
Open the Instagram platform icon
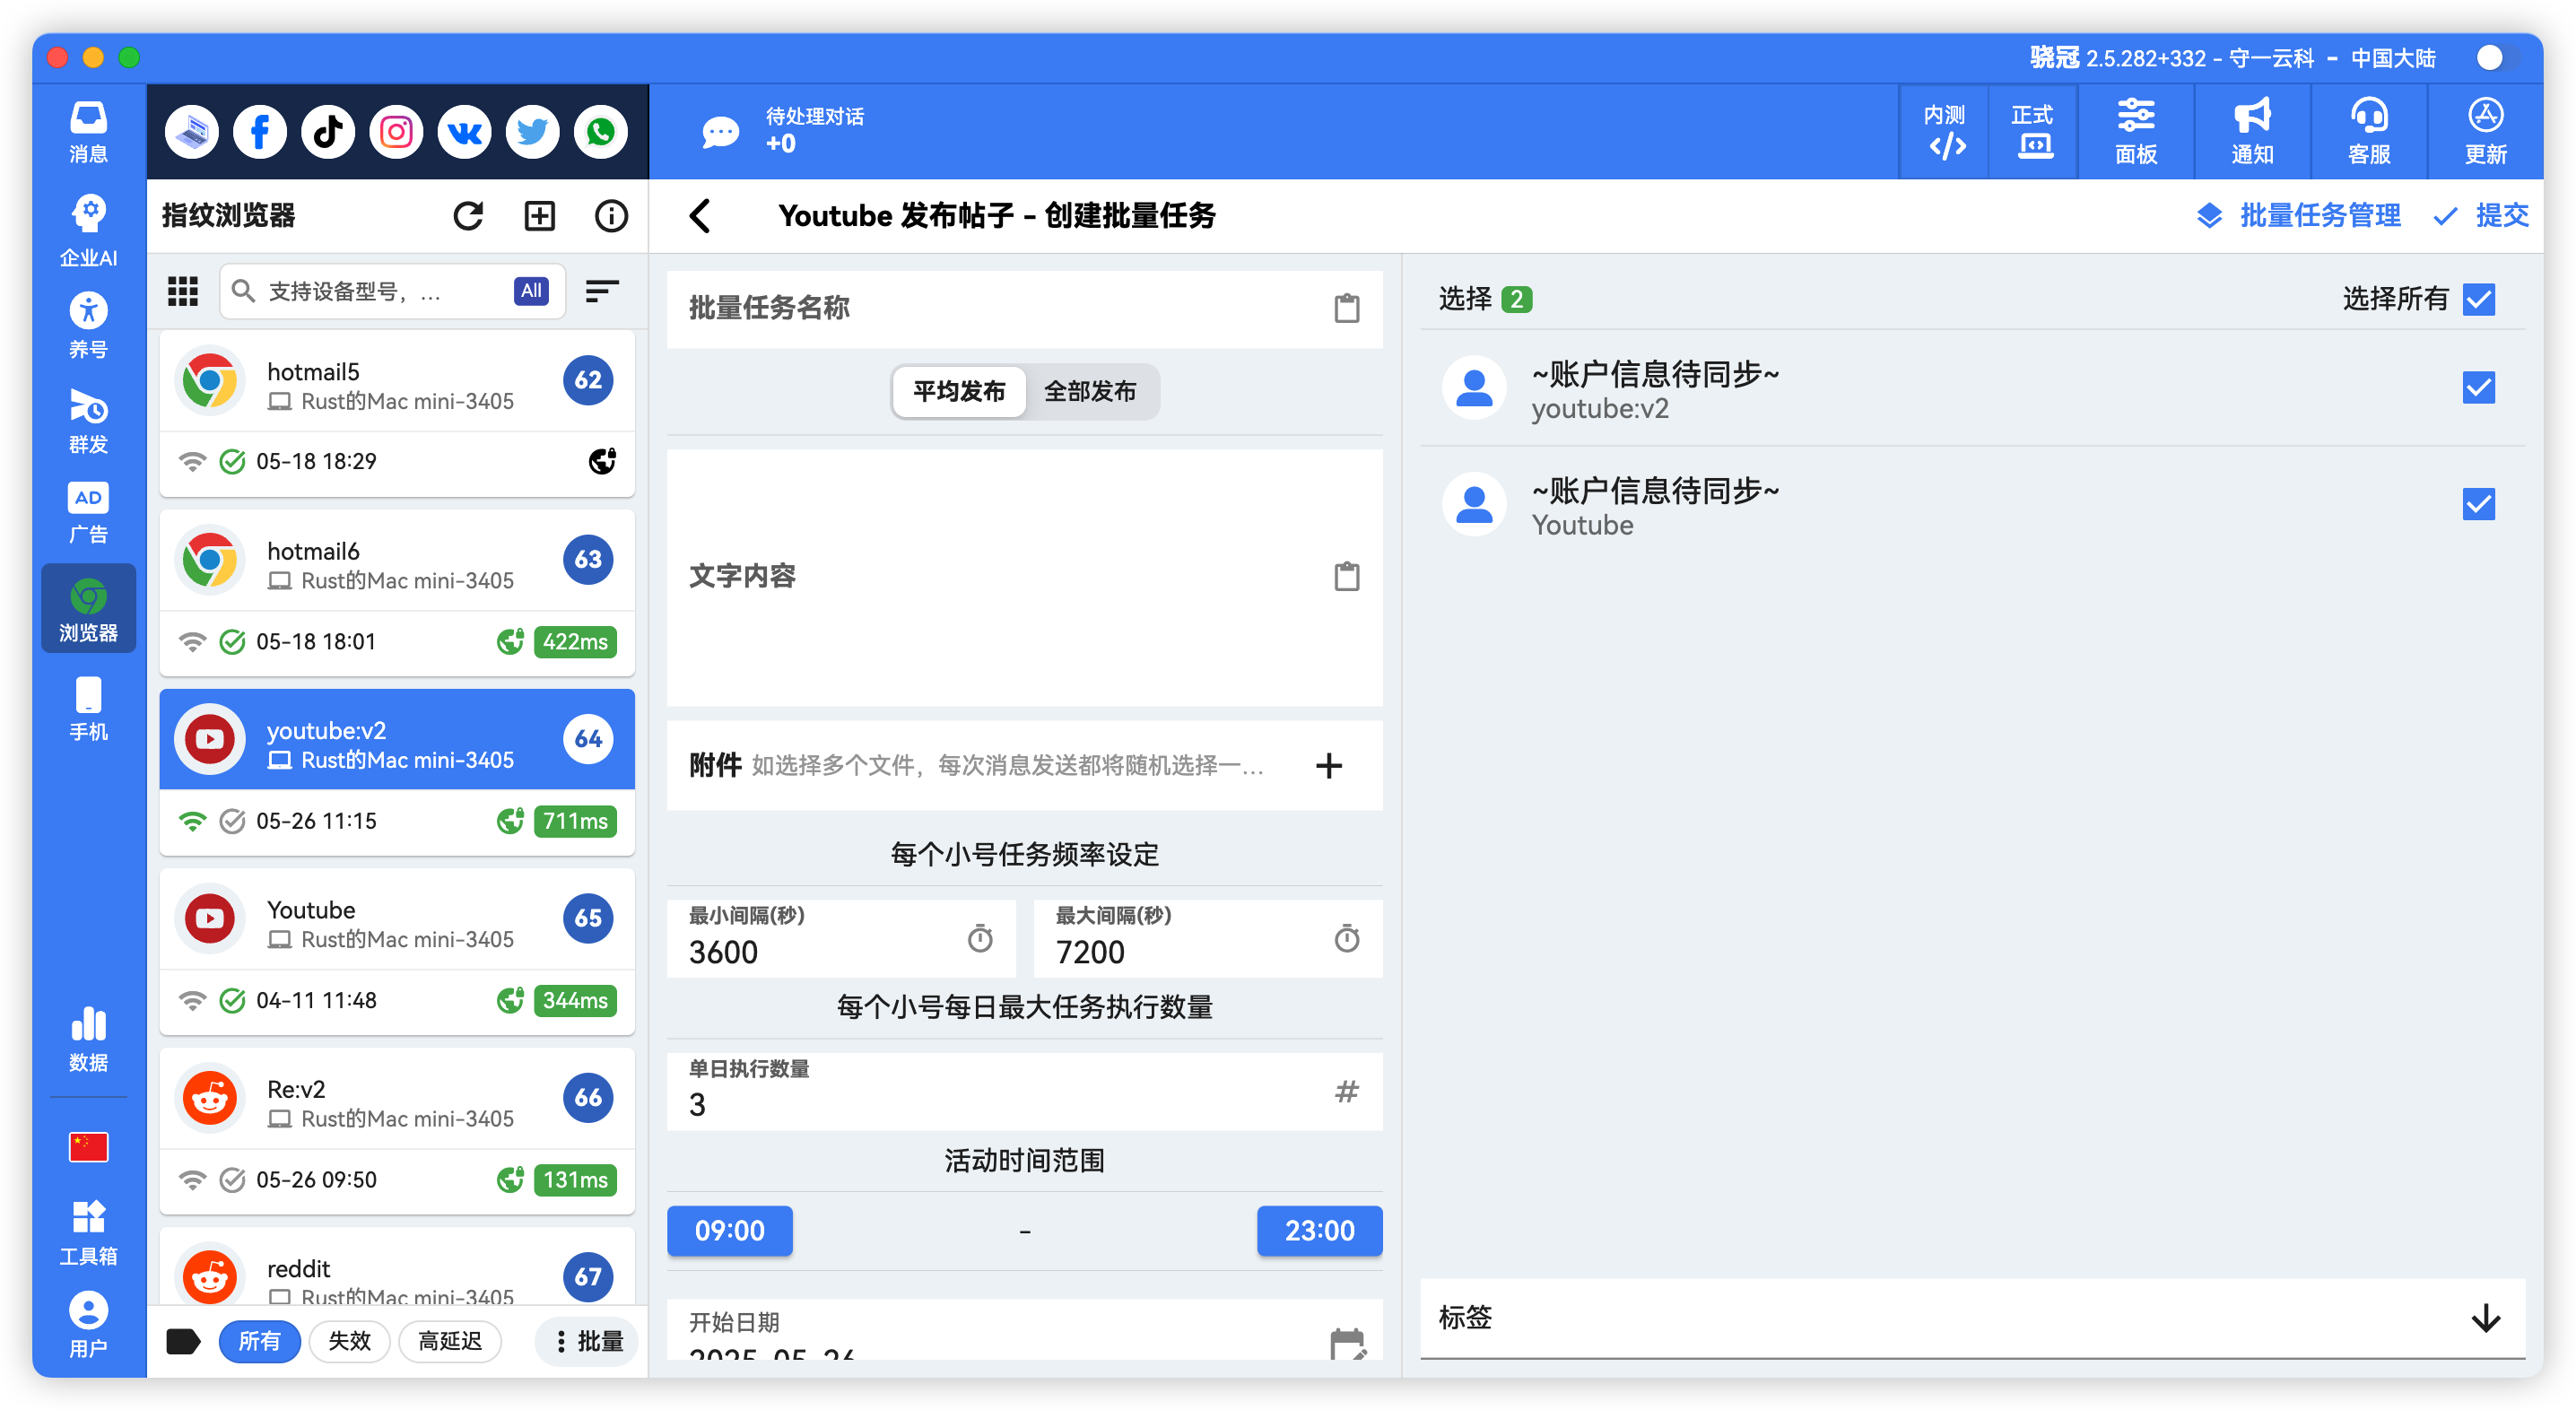pos(396,131)
